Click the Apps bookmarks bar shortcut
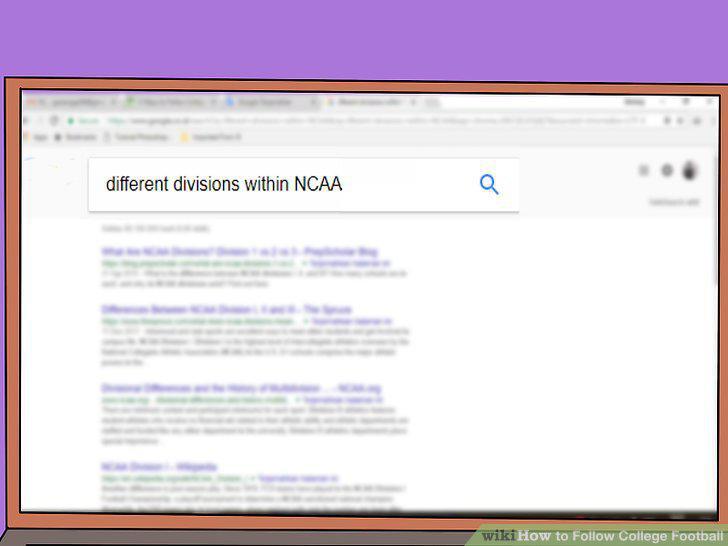This screenshot has width=728, height=546. pos(36,137)
